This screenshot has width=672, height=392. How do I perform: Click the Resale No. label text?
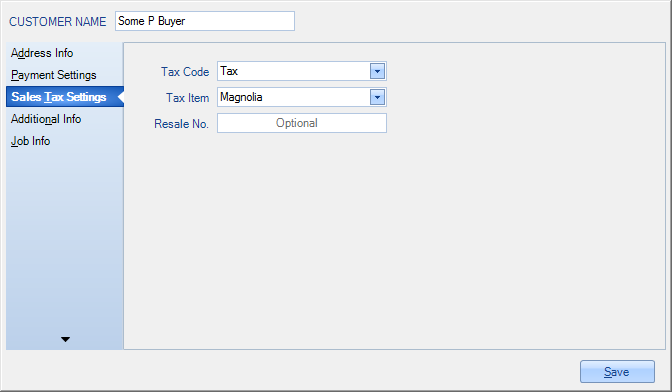tap(181, 124)
